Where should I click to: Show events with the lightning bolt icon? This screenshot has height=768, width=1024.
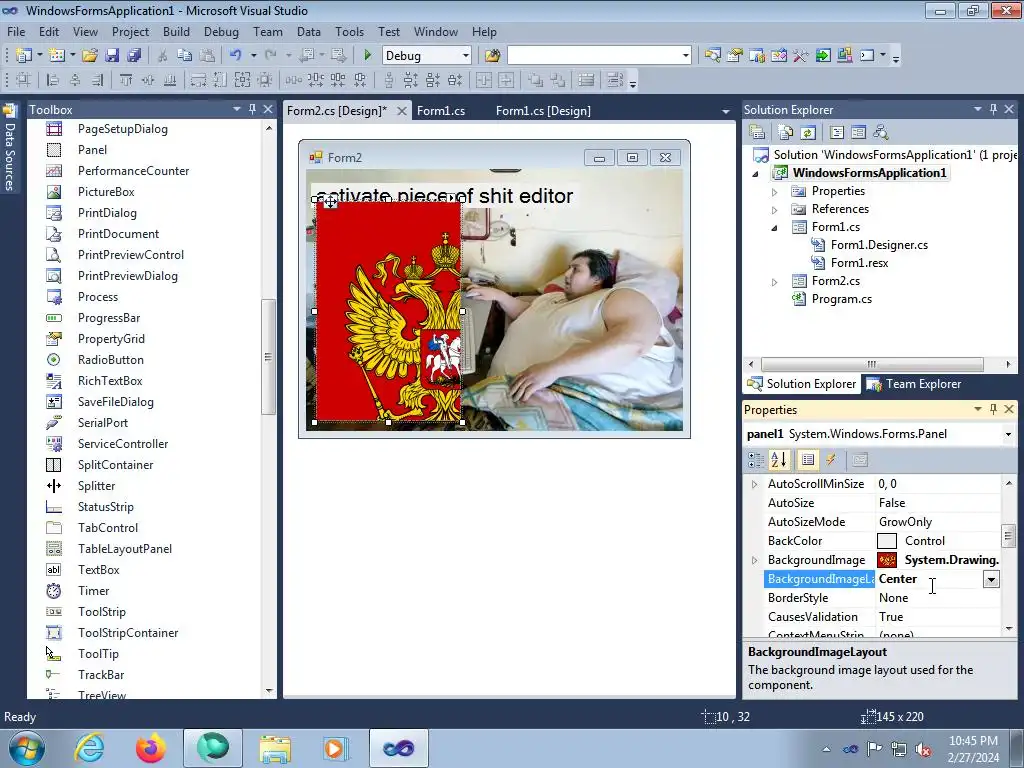[831, 460]
